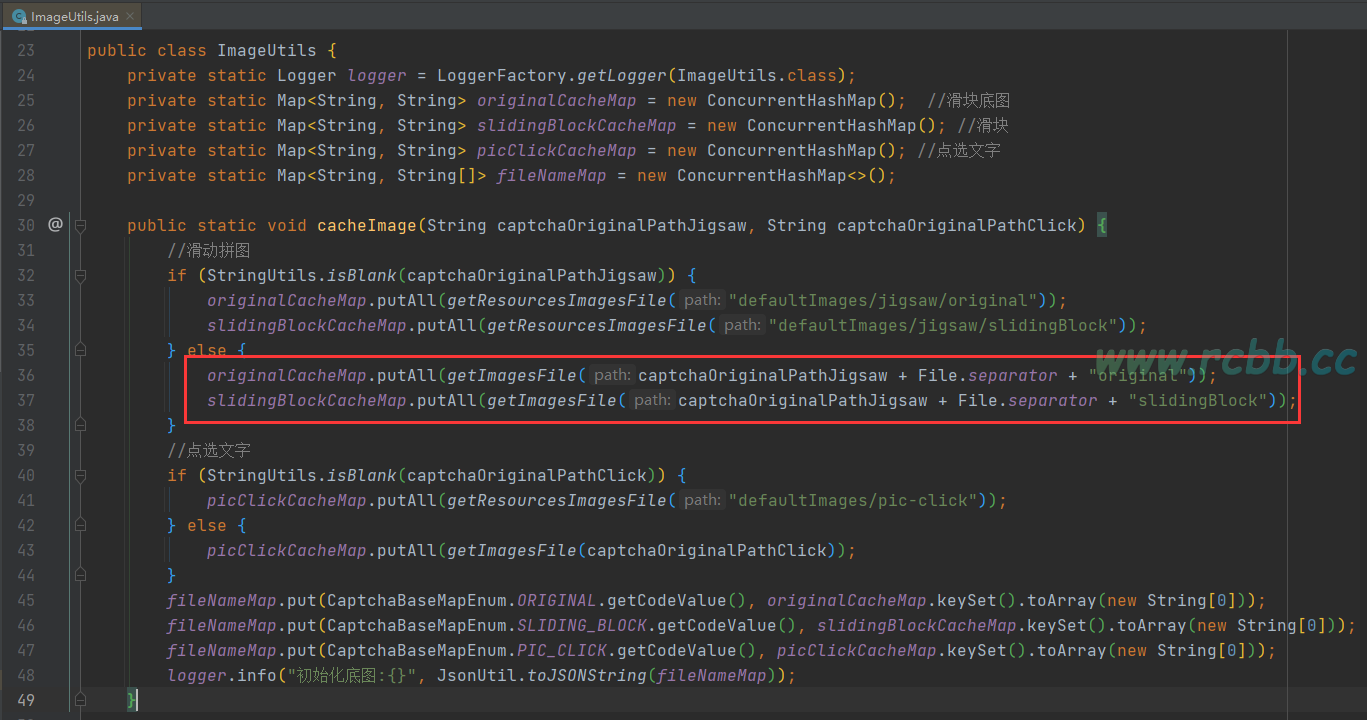Click picClickCacheMap declaration on line 27
The width and height of the screenshot is (1367, 720).
coord(557,150)
